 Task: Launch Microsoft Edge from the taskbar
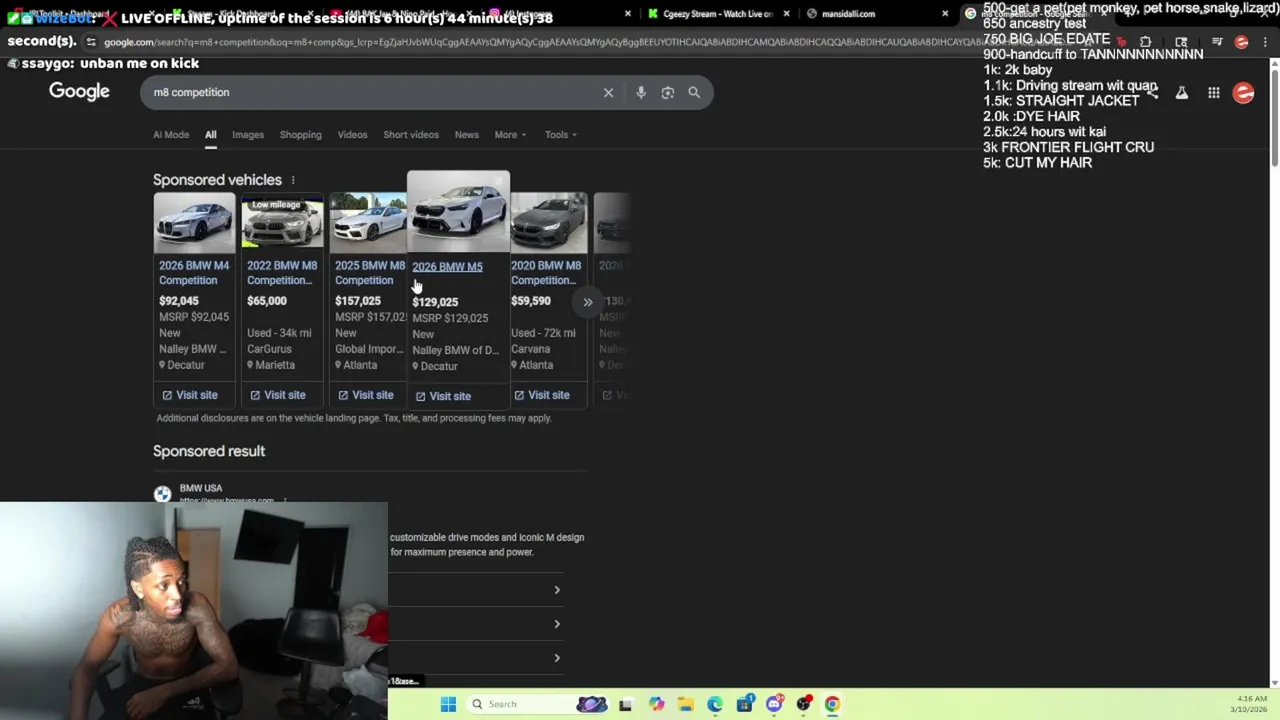click(715, 704)
